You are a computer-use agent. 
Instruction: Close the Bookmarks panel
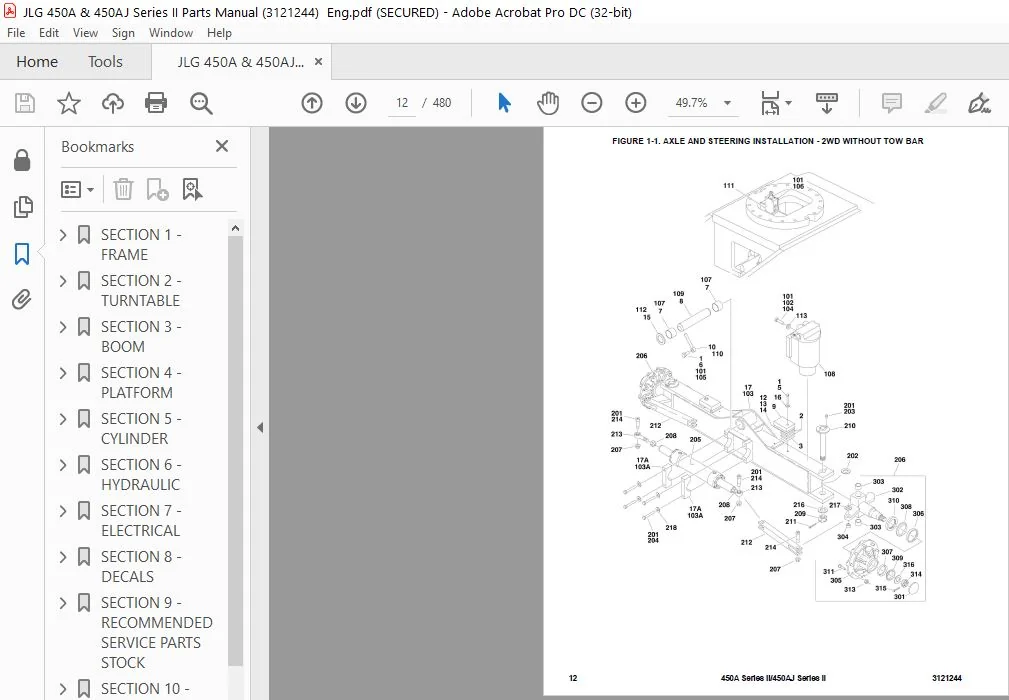point(222,146)
